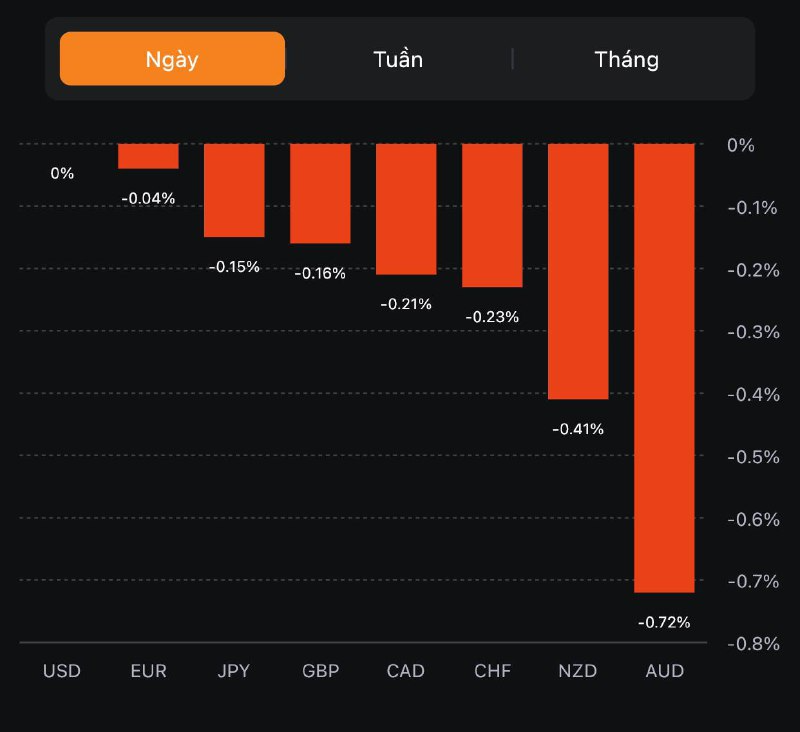Click the EUR bar in chart

click(x=148, y=156)
